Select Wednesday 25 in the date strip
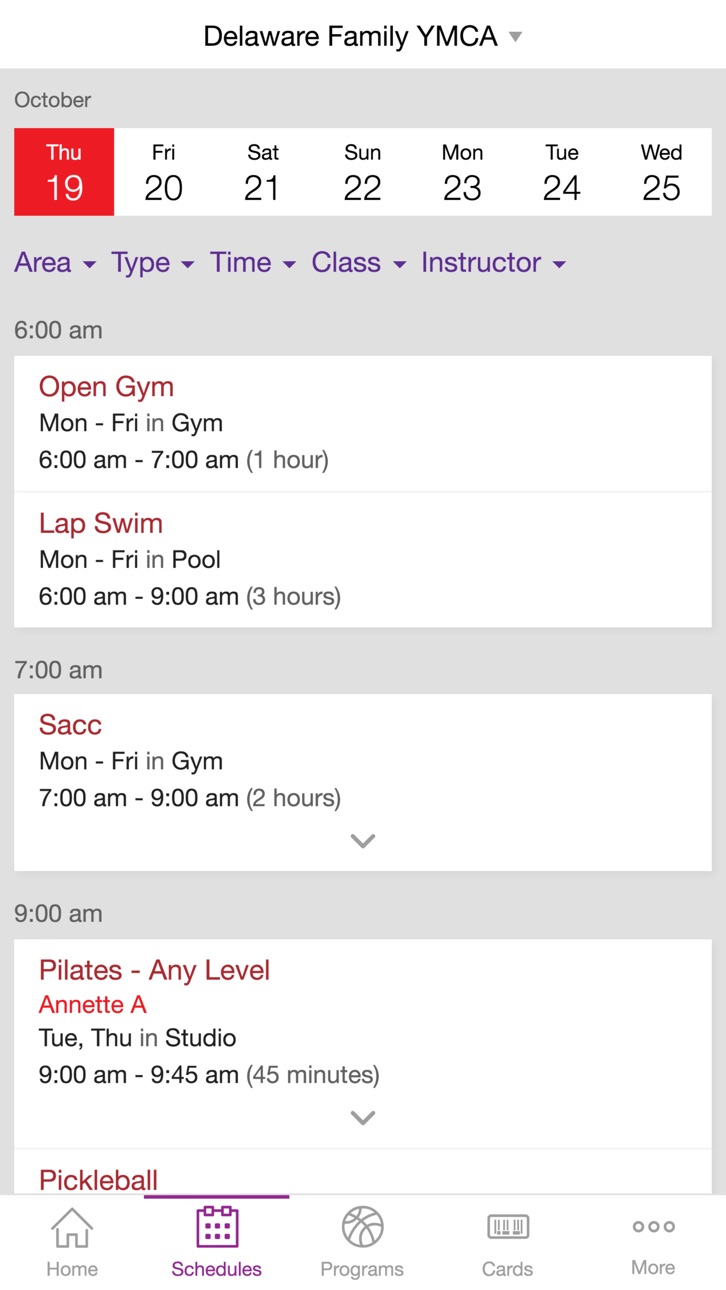Viewport: 726px width, 1290px height. tap(662, 172)
